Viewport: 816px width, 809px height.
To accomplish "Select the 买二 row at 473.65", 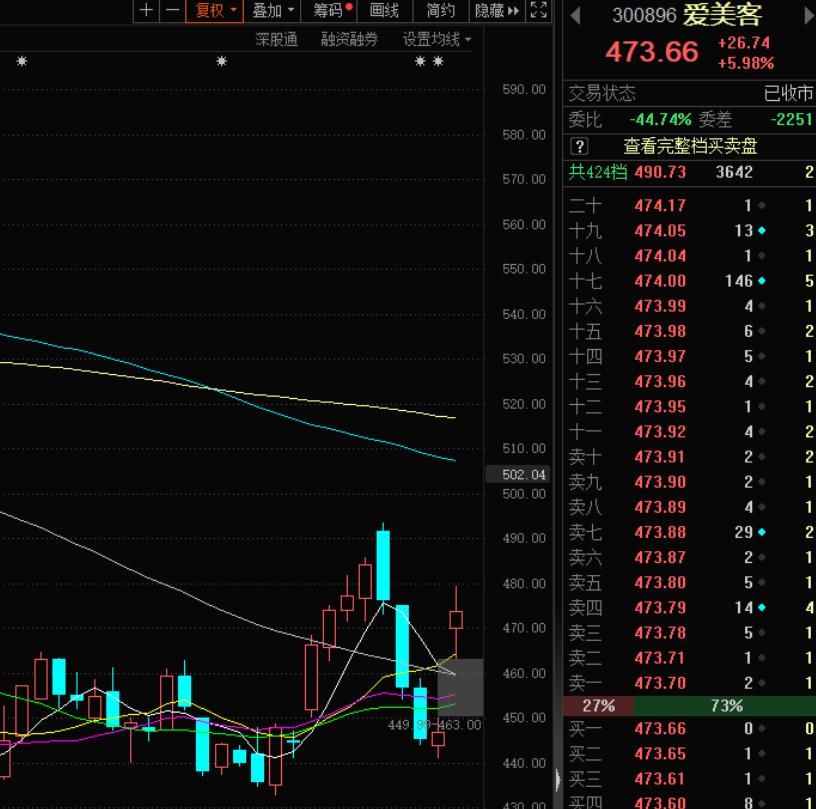I will (x=690, y=753).
